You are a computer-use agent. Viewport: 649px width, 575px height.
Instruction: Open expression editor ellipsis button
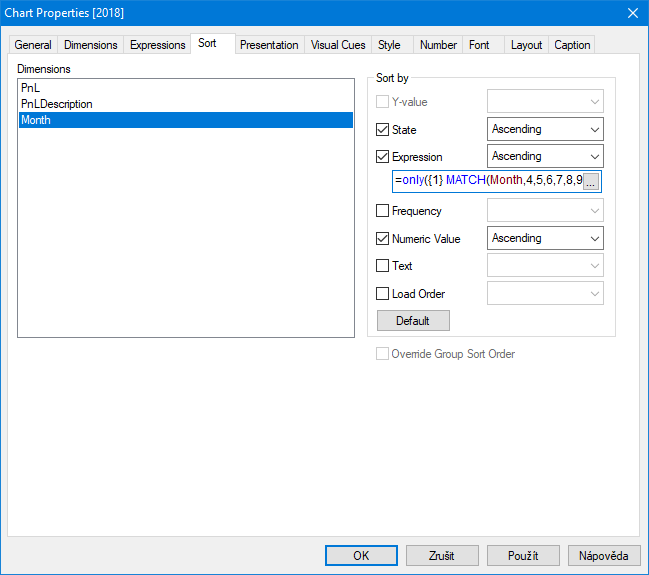point(591,182)
